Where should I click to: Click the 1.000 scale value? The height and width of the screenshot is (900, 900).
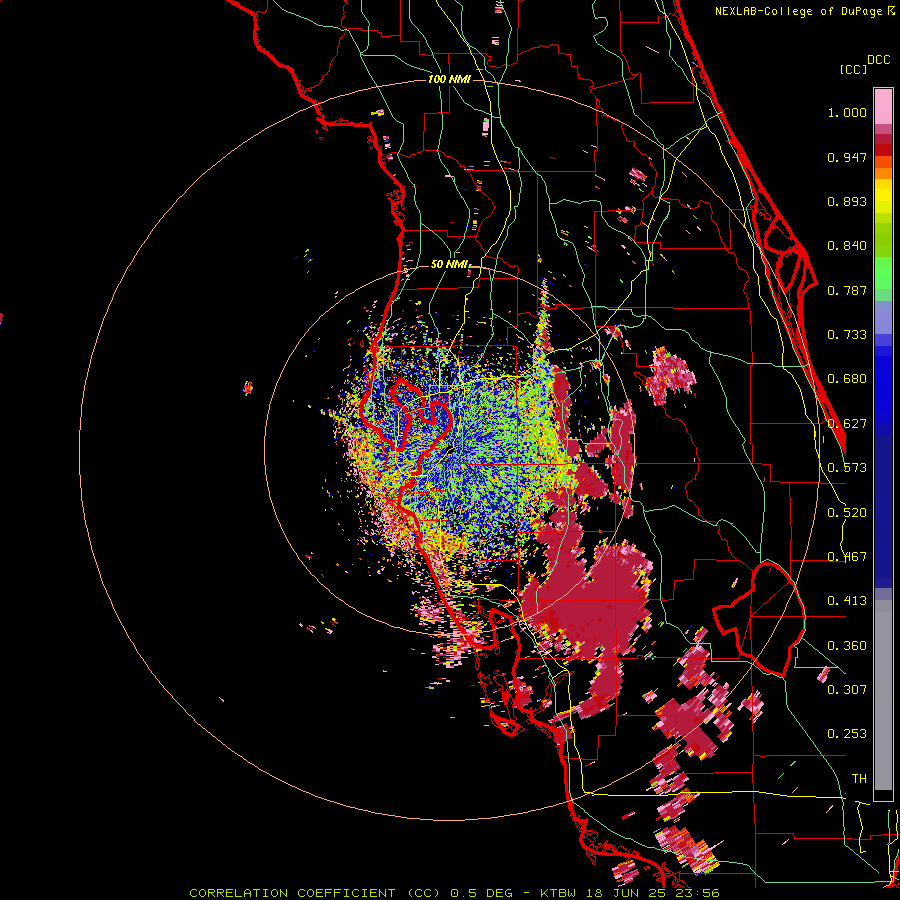[x=847, y=112]
